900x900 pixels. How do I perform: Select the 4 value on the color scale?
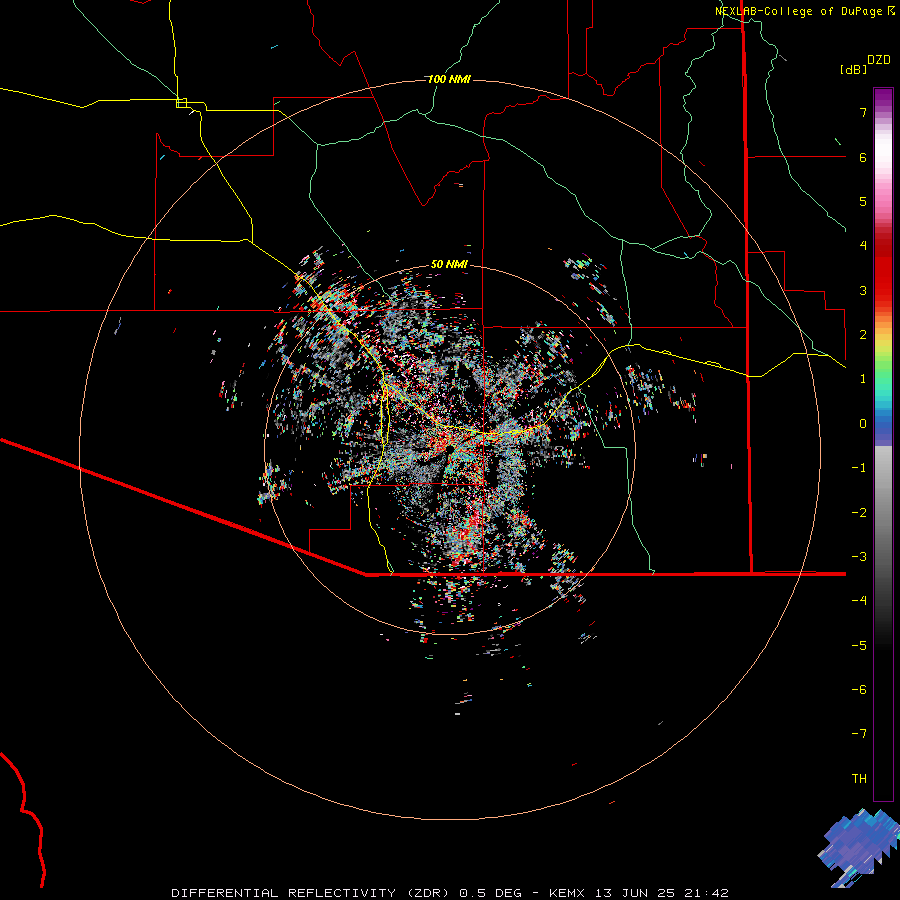coord(863,246)
